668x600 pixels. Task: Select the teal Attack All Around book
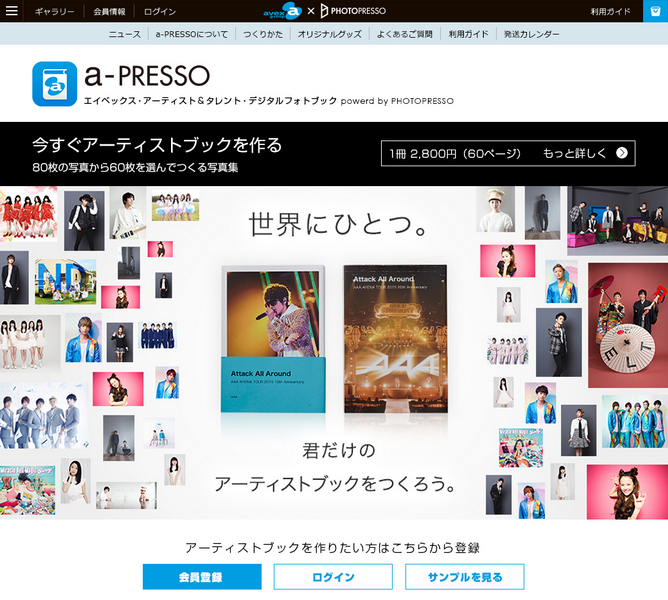tap(273, 339)
